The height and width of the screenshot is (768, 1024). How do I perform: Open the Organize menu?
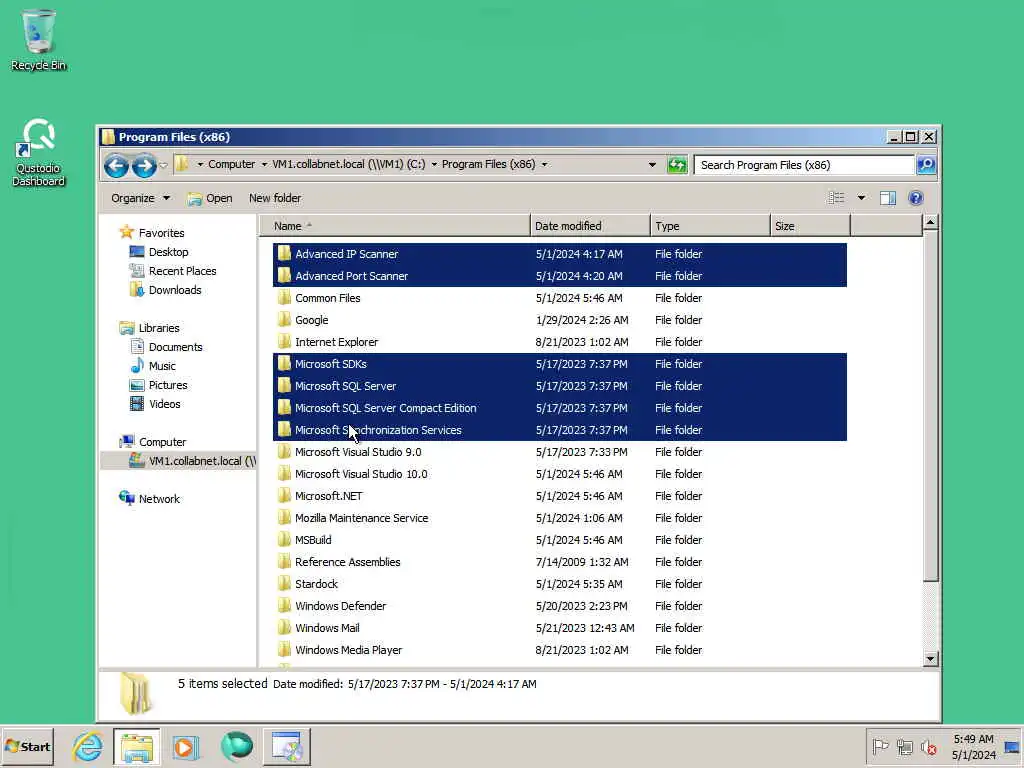coord(140,198)
